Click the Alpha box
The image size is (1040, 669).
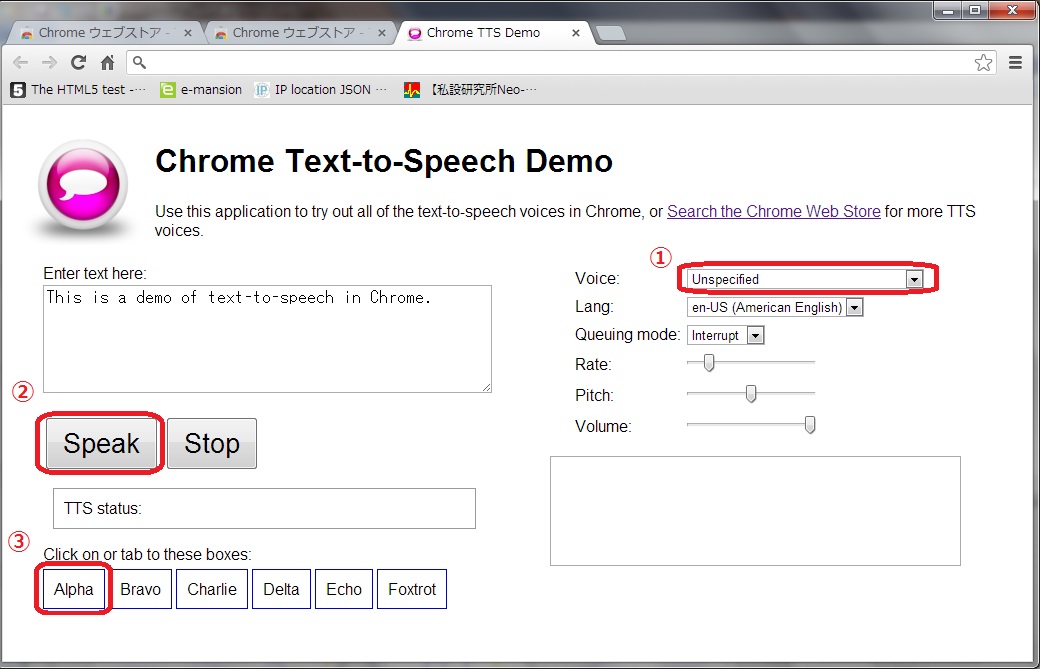tap(74, 589)
